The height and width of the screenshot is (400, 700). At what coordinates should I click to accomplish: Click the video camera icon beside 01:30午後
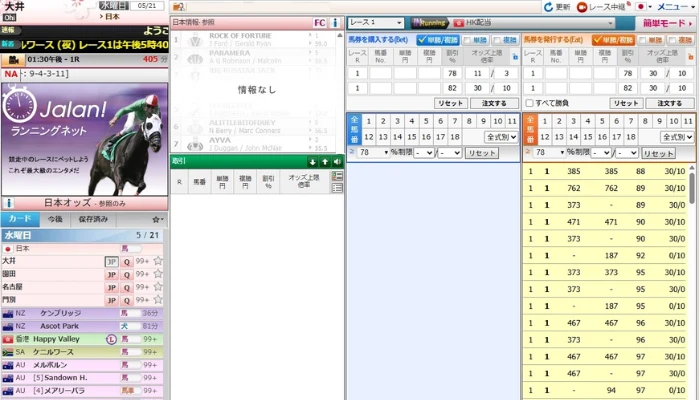[14, 60]
